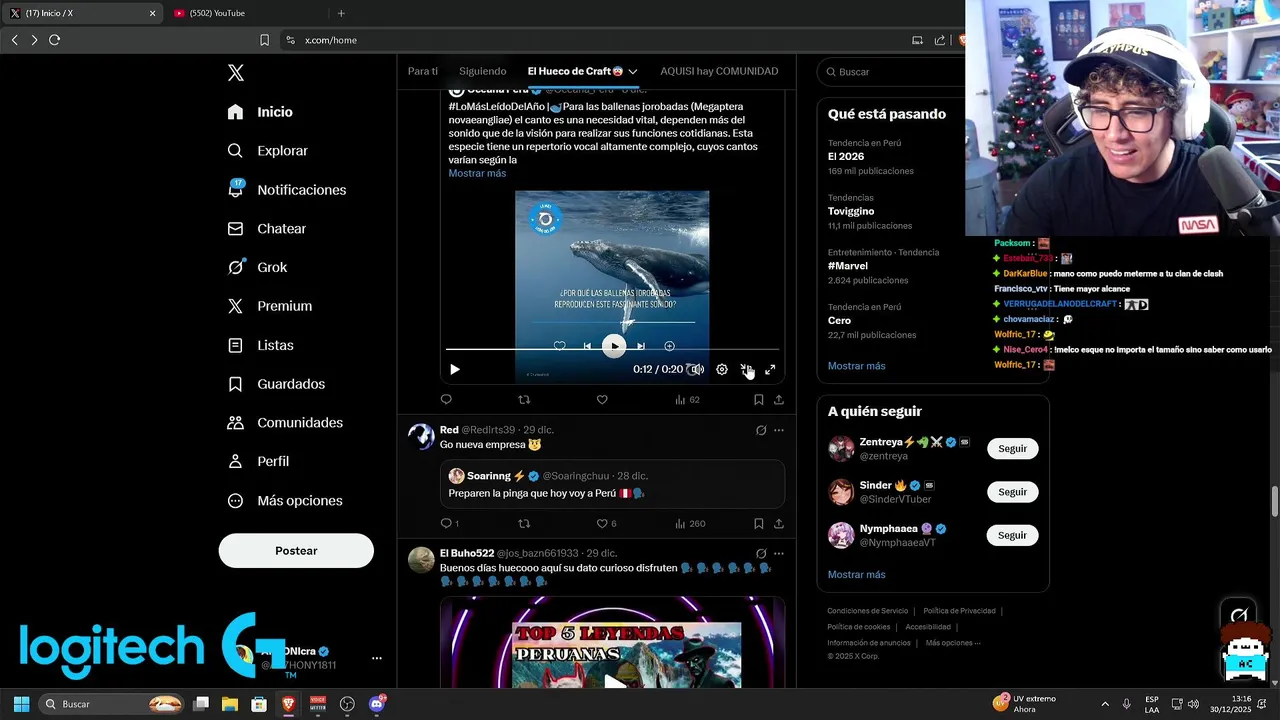Follow Nymphaaea
The height and width of the screenshot is (720, 1280).
click(x=1012, y=535)
